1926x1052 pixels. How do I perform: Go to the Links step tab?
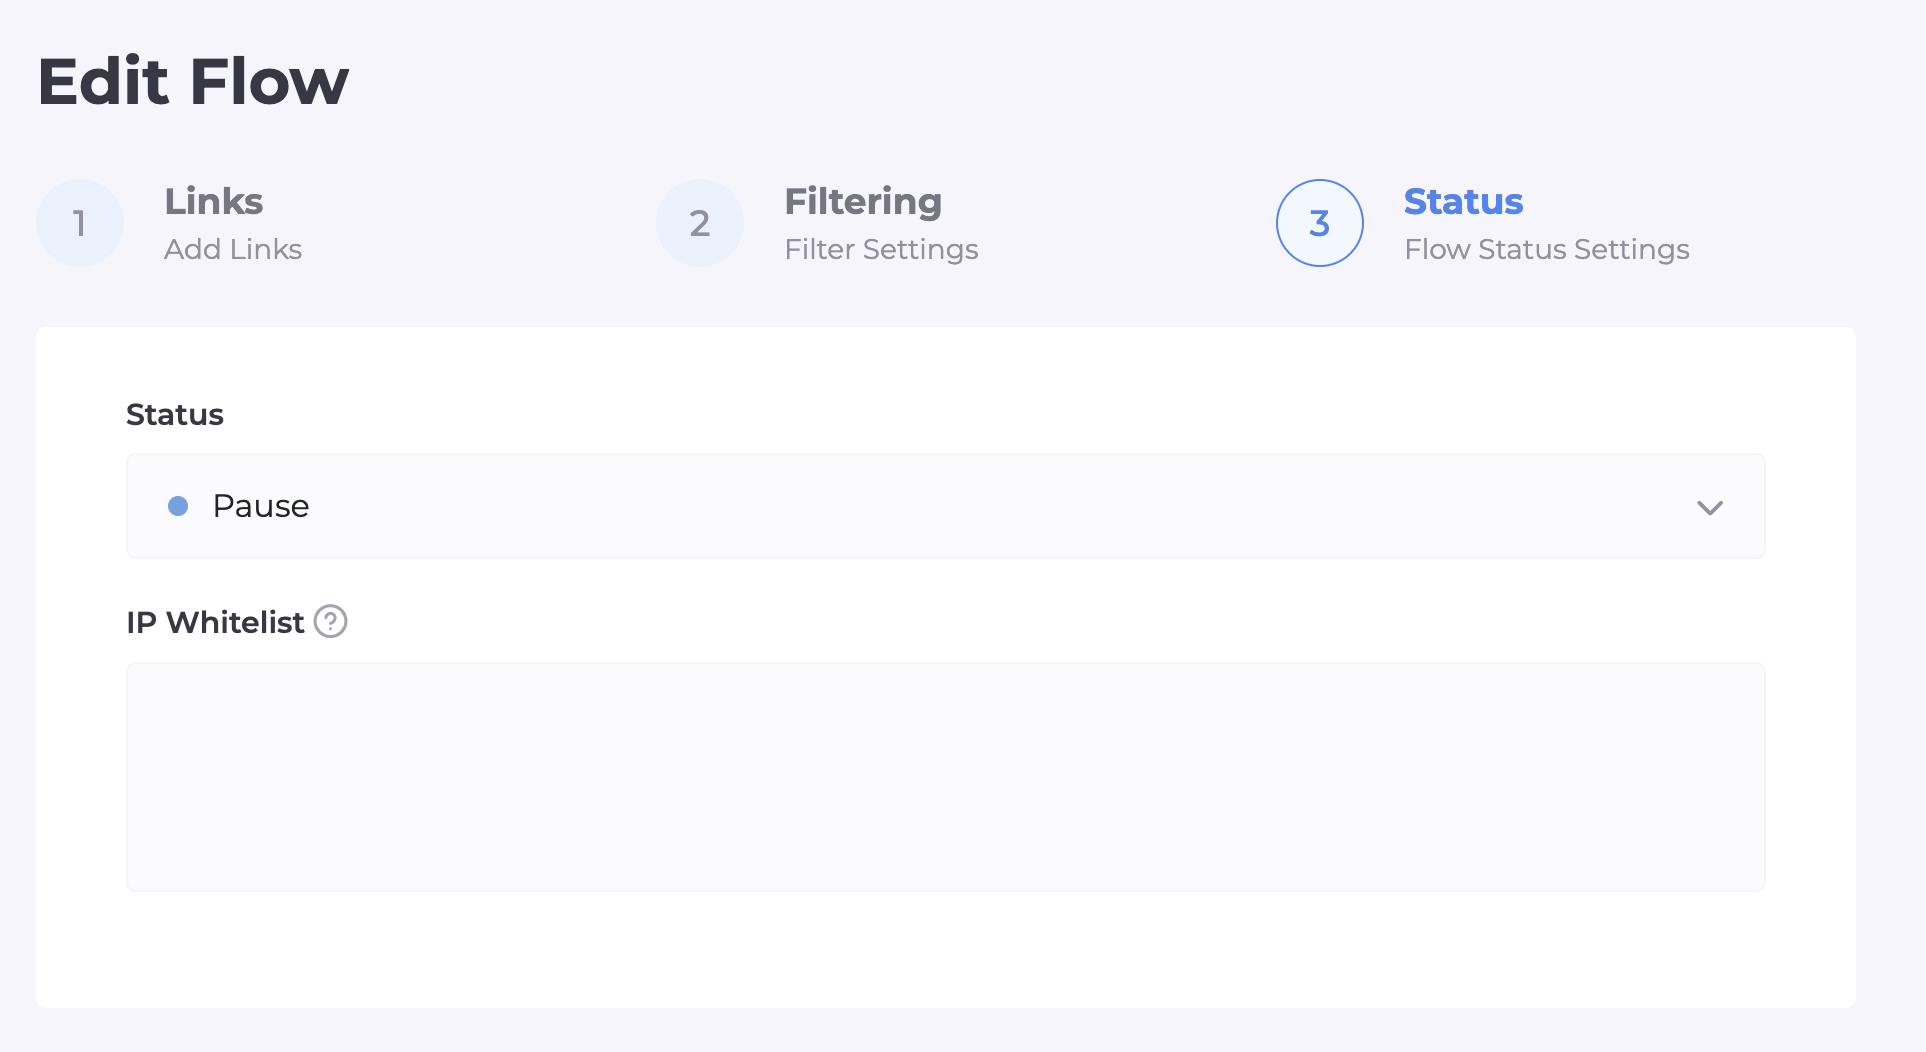point(214,202)
